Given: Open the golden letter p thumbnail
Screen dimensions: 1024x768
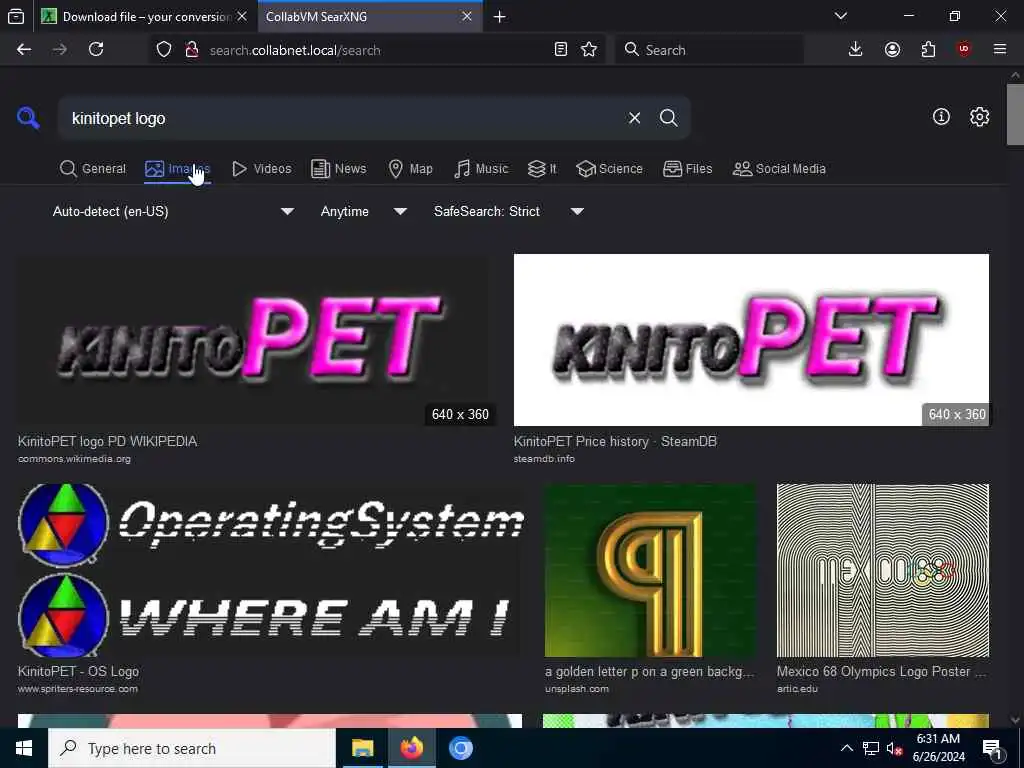Looking at the screenshot, I should tap(650, 570).
